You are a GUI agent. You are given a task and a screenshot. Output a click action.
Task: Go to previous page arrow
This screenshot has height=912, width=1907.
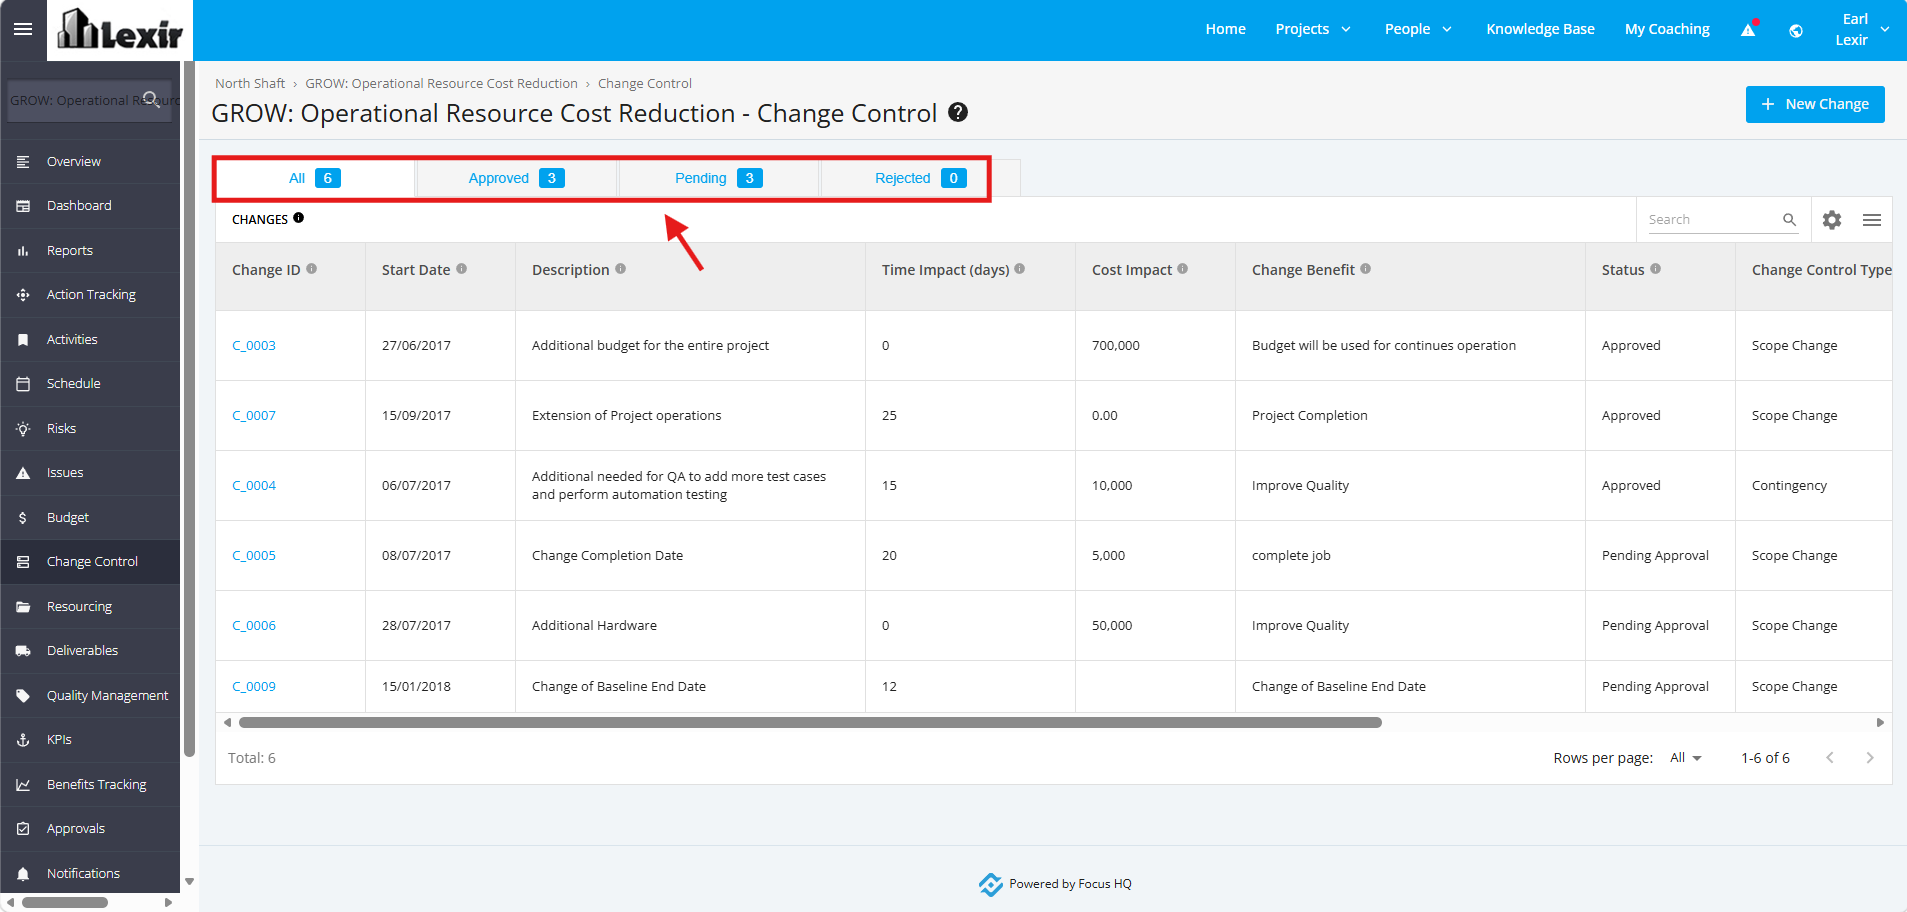[x=1830, y=758]
